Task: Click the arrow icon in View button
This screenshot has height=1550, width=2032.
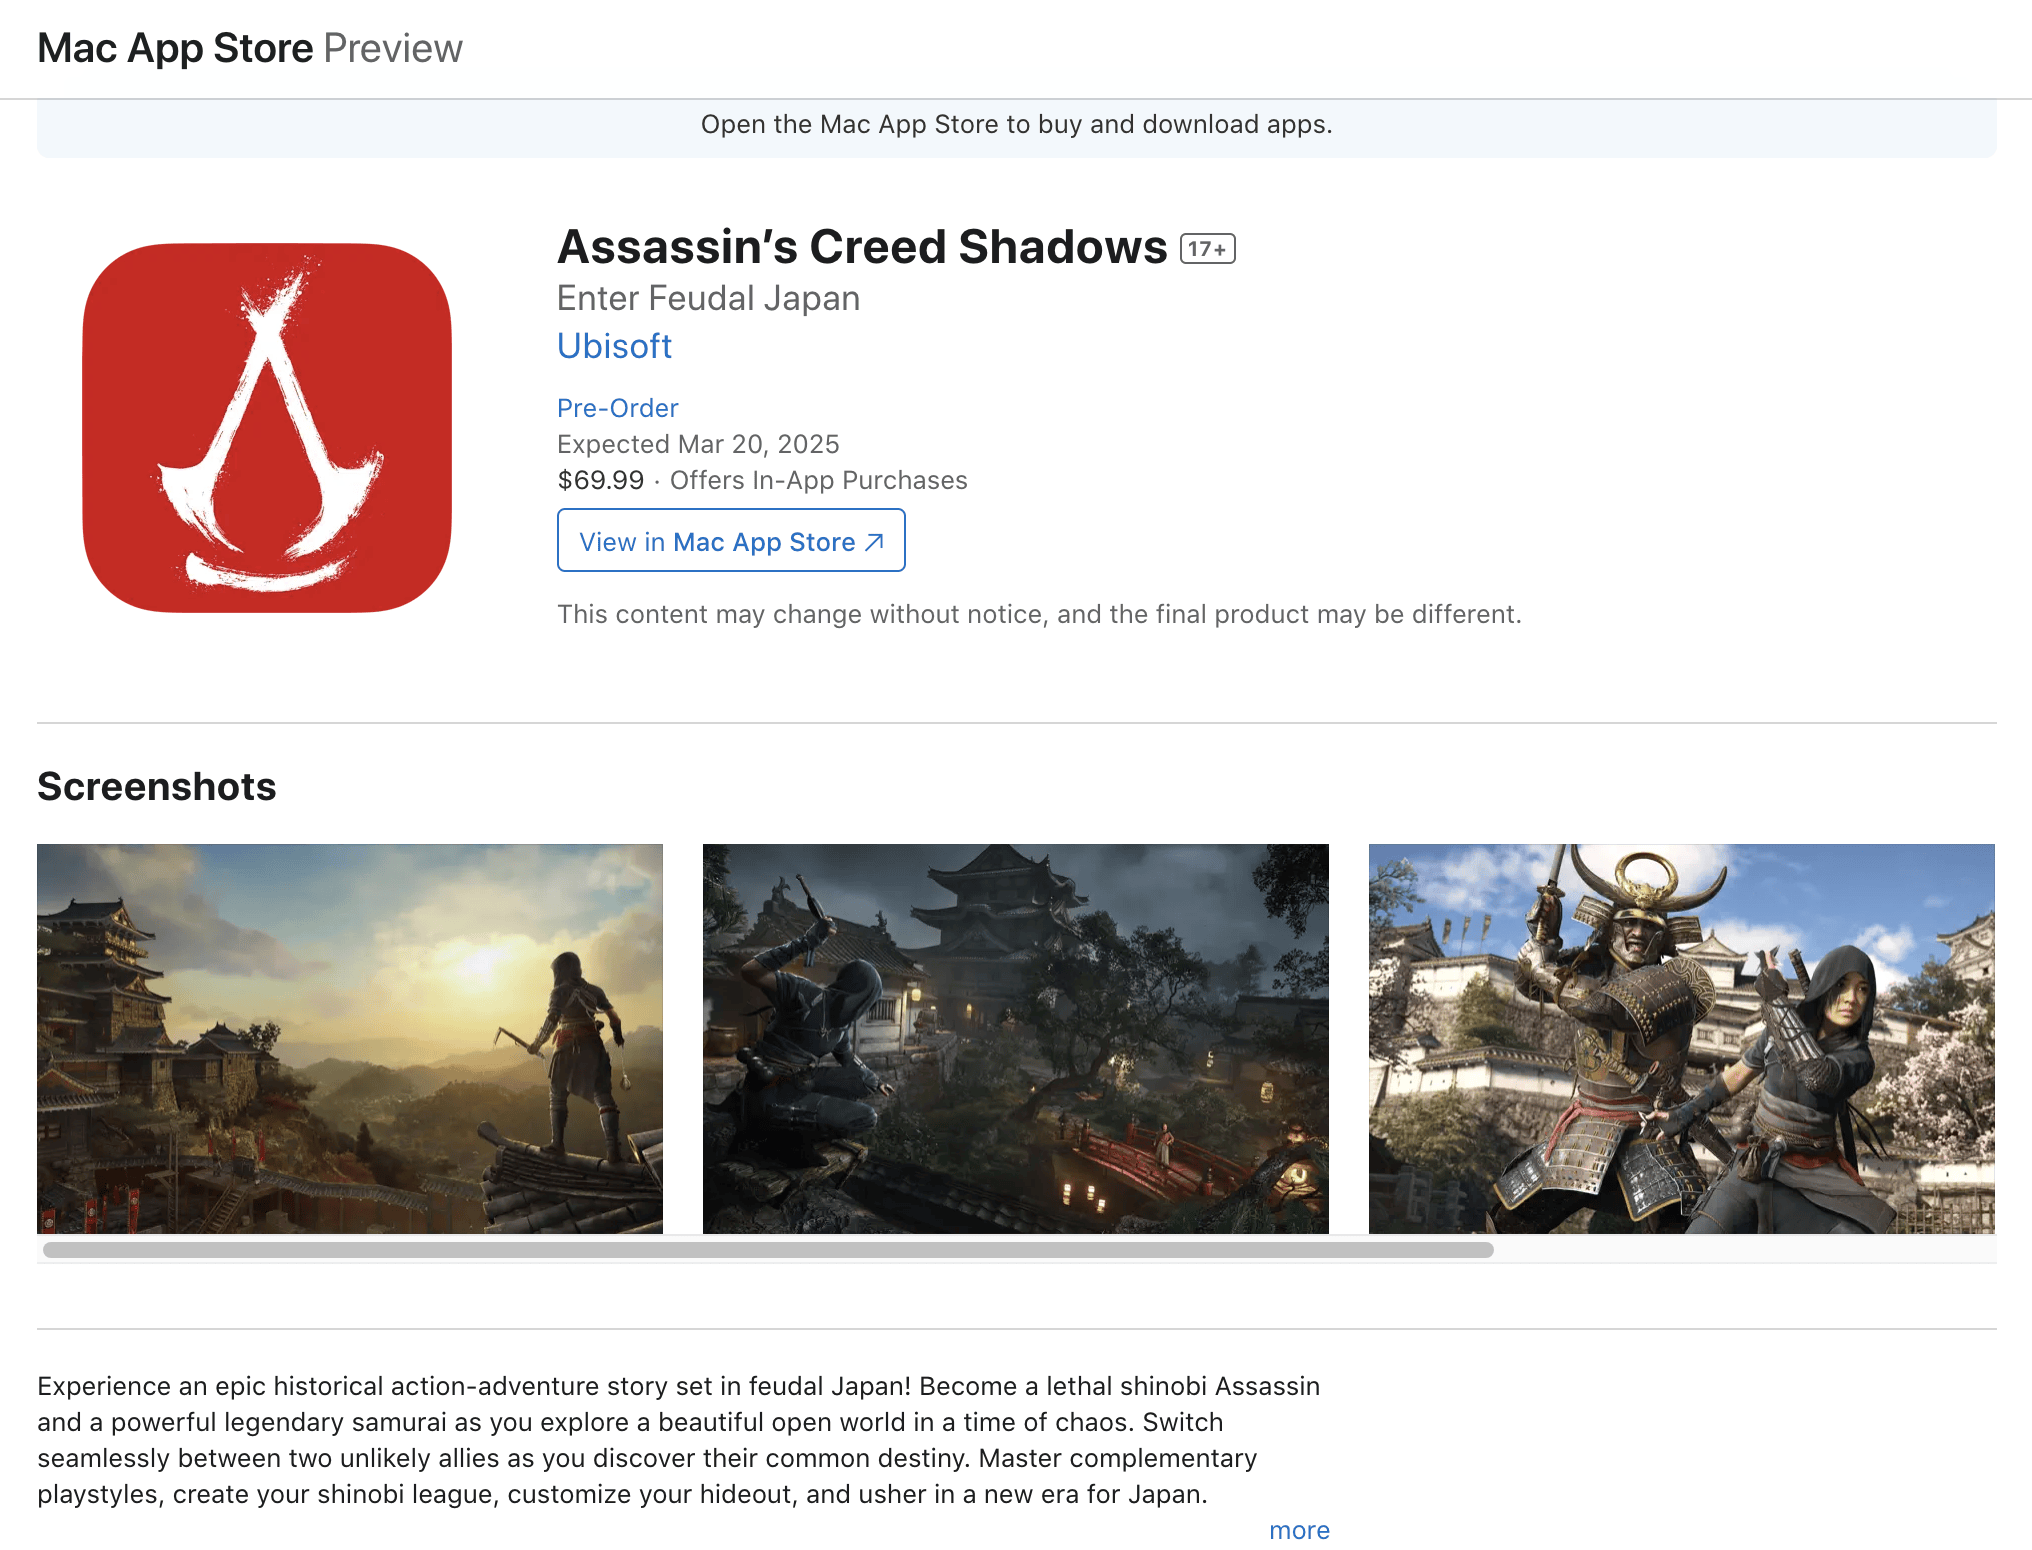Action: (874, 542)
